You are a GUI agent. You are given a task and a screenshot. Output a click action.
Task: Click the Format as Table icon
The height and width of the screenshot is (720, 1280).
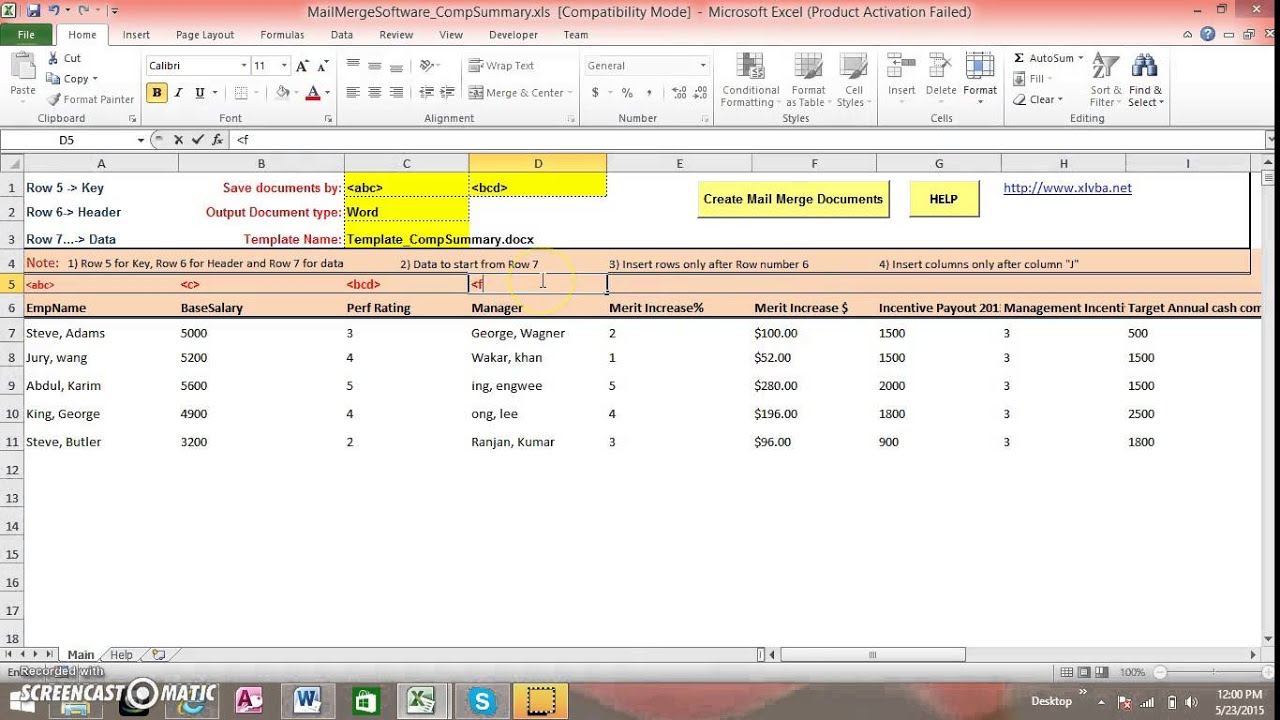[x=808, y=67]
